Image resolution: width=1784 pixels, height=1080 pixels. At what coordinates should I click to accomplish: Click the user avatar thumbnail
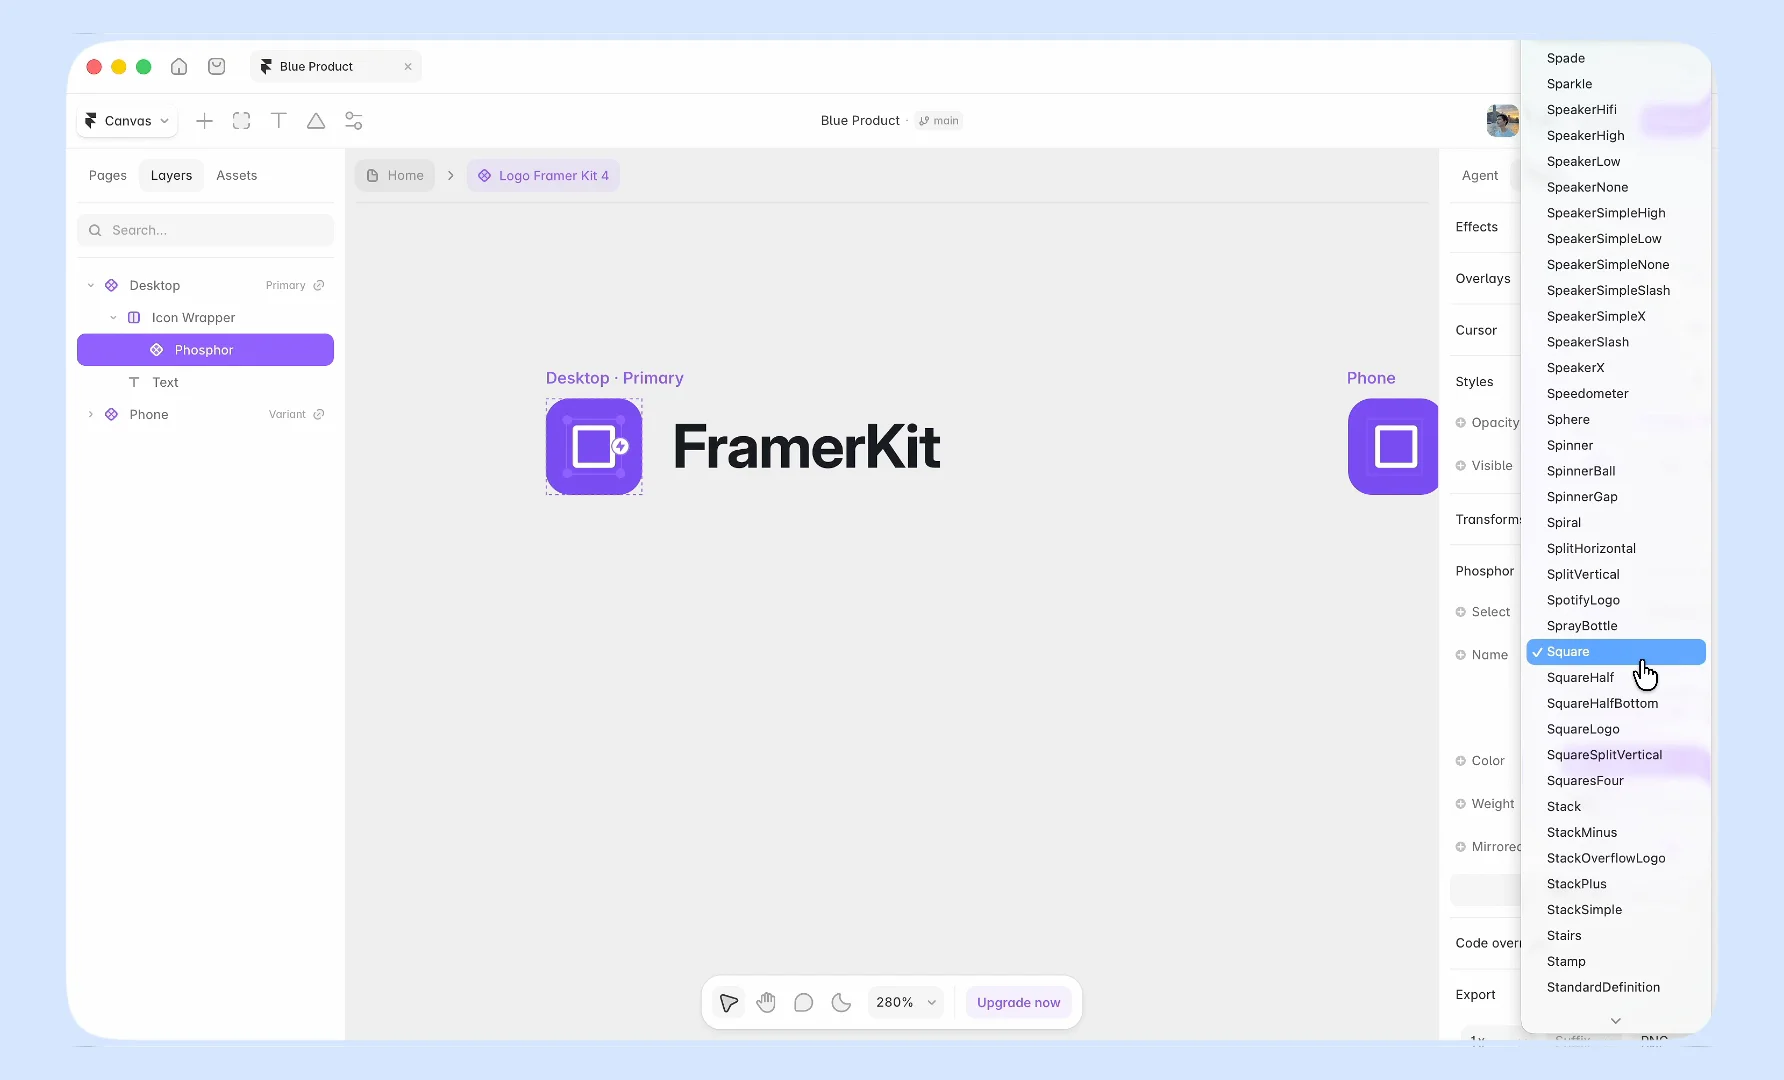(x=1502, y=121)
